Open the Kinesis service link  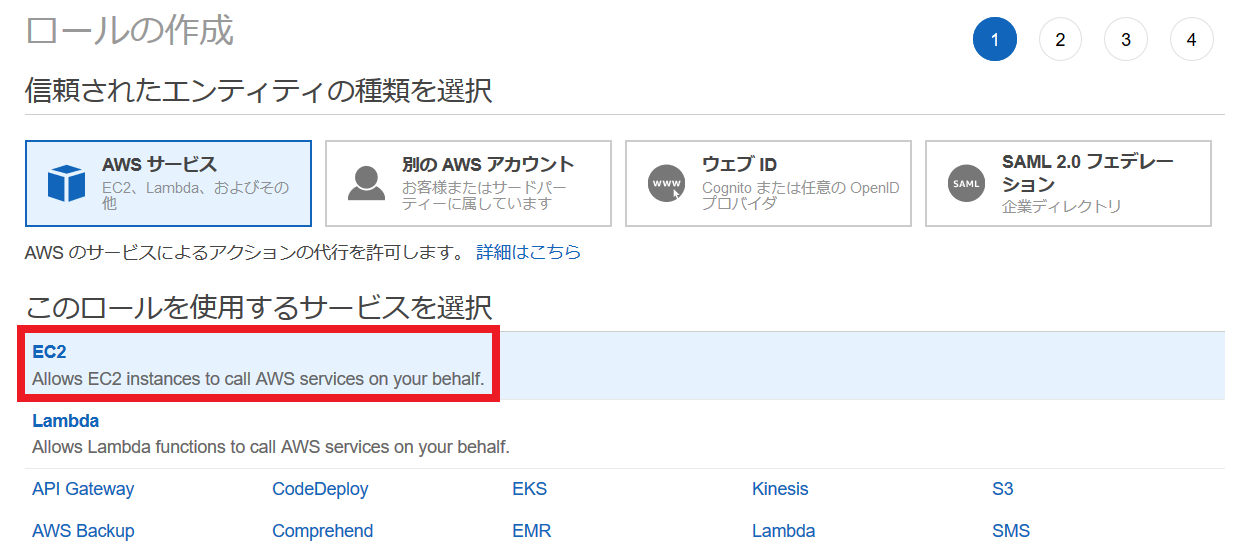coord(780,489)
